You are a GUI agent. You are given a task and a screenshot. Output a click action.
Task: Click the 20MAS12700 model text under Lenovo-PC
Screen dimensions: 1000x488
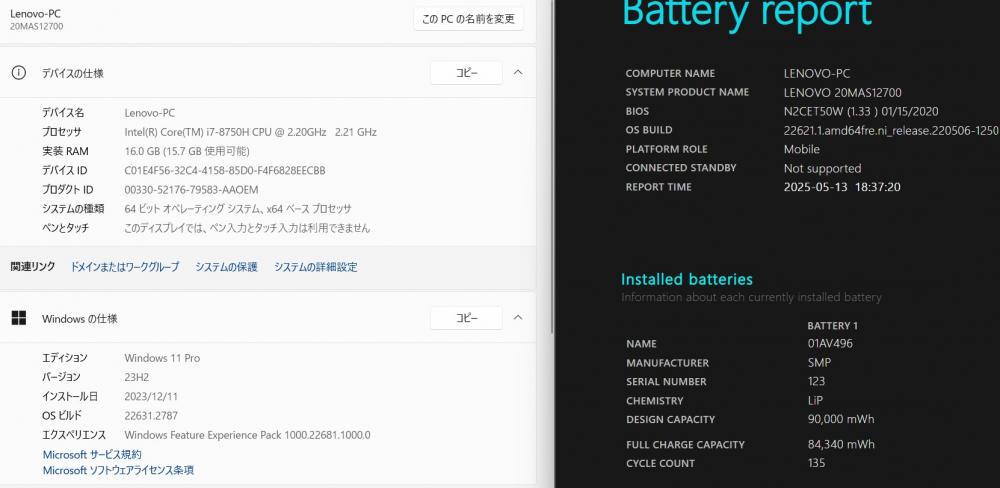point(36,26)
